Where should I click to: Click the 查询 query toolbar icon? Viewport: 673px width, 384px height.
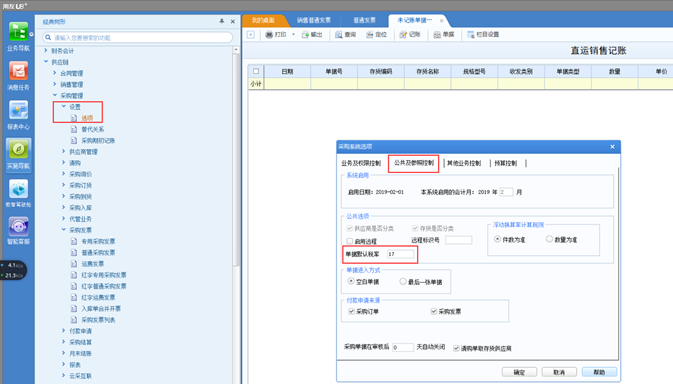(339, 34)
